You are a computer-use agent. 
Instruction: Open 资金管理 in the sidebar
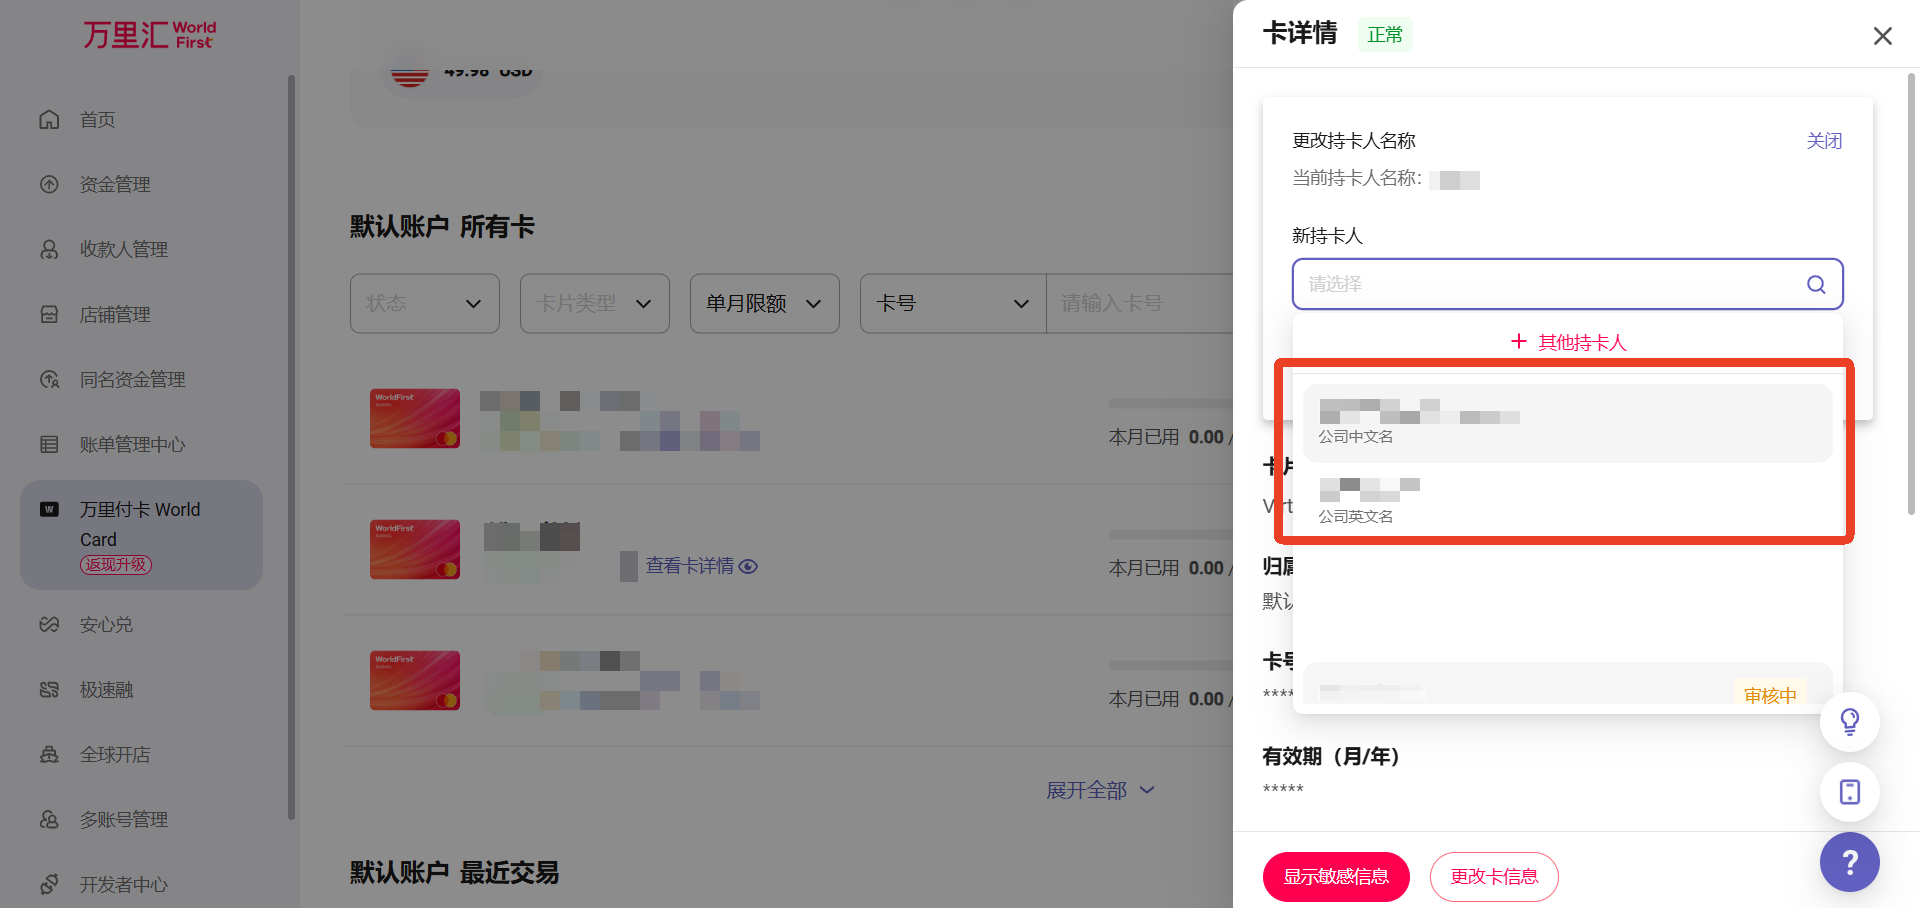pyautogui.click(x=114, y=185)
